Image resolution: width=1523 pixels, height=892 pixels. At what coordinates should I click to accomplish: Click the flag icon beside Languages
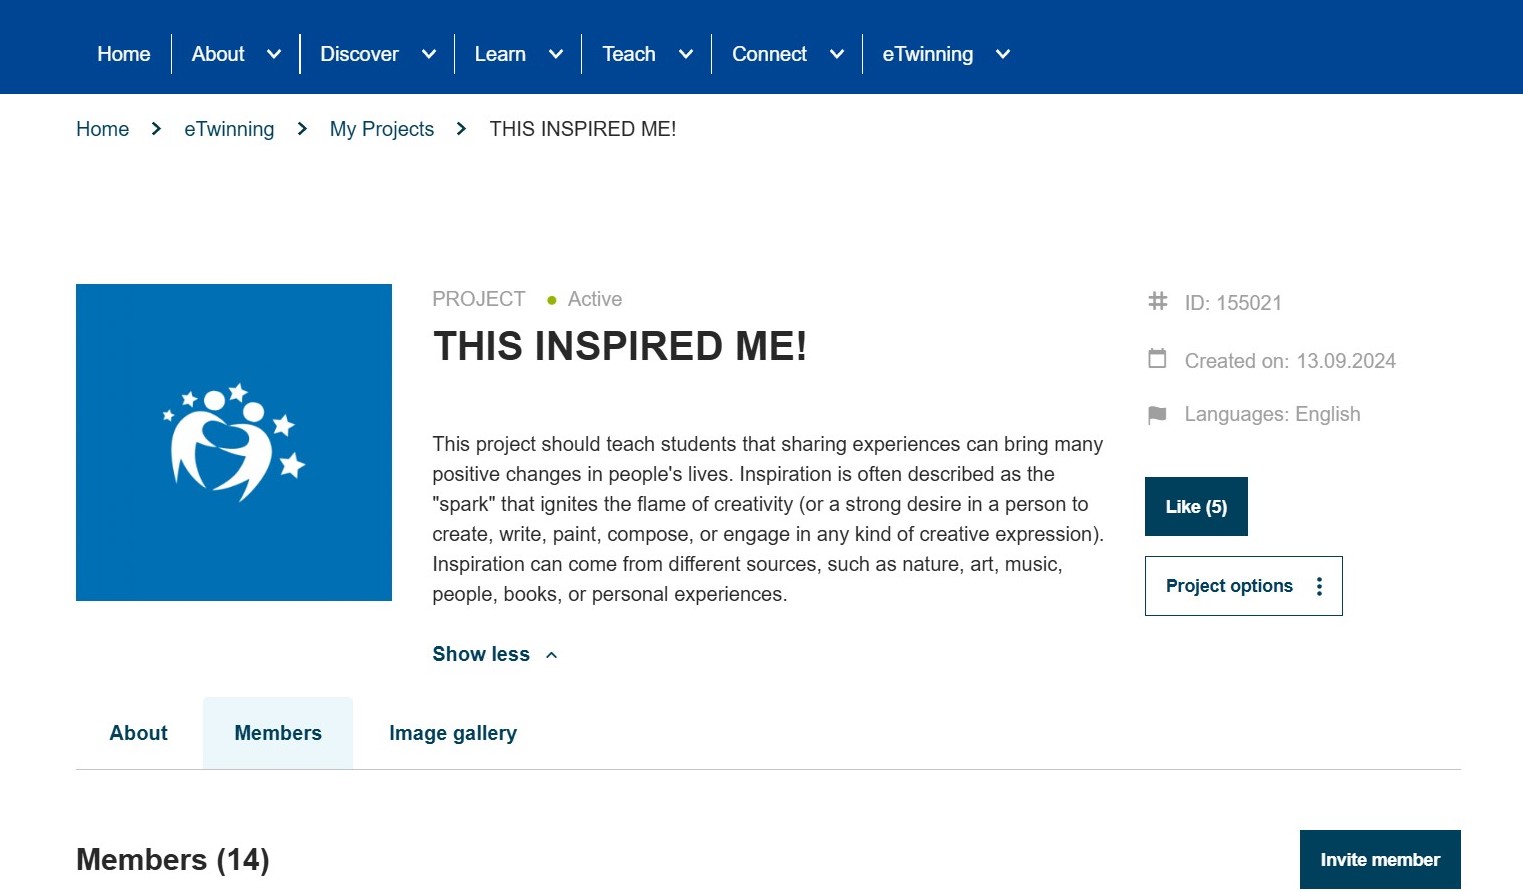click(1157, 415)
